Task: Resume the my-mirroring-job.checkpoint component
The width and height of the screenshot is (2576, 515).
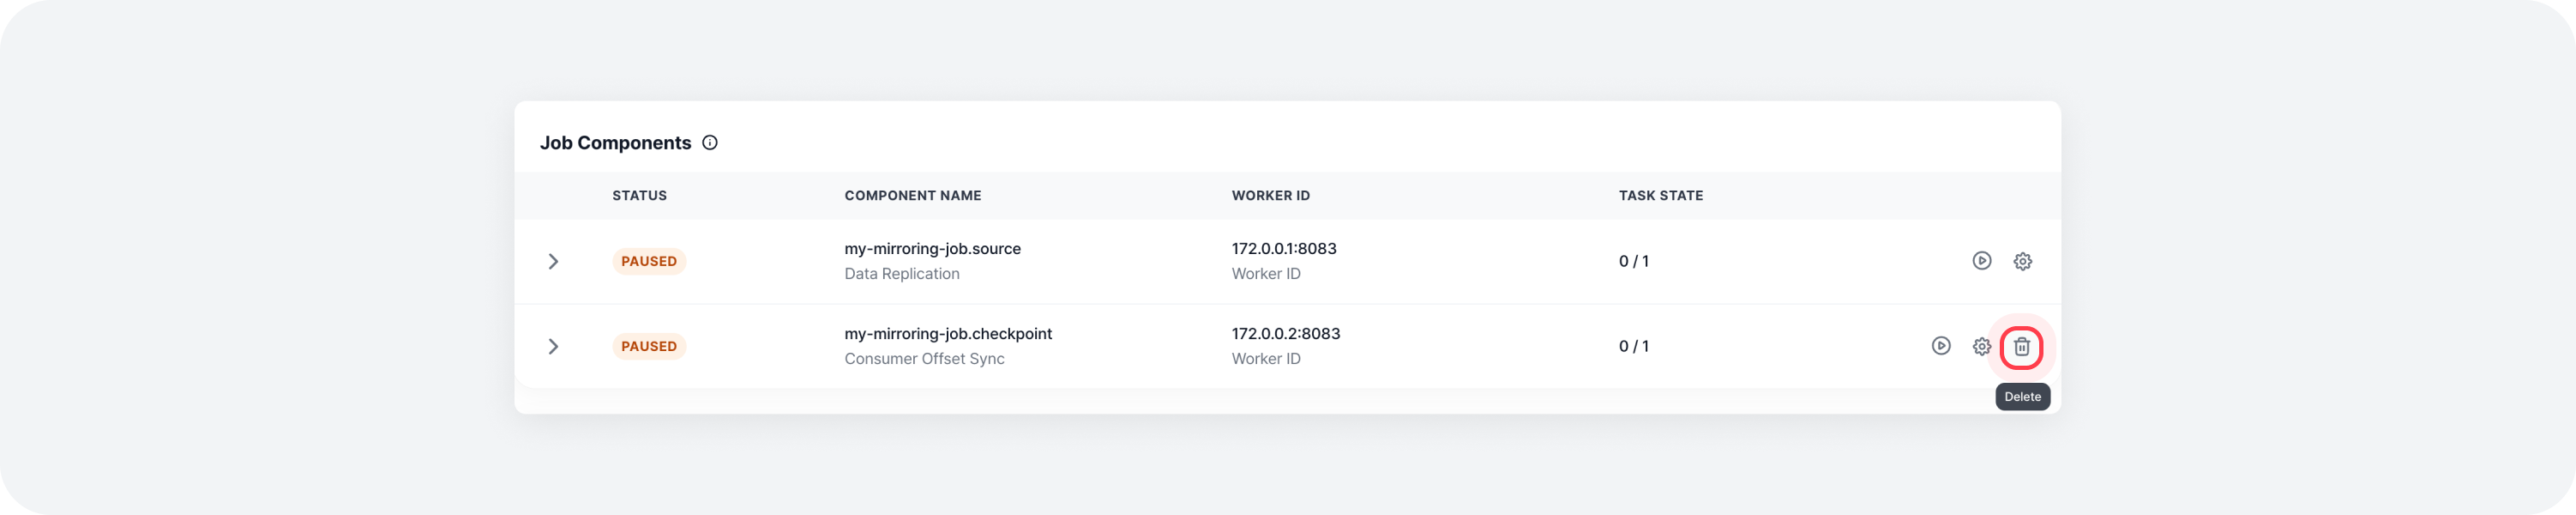Action: [1940, 346]
